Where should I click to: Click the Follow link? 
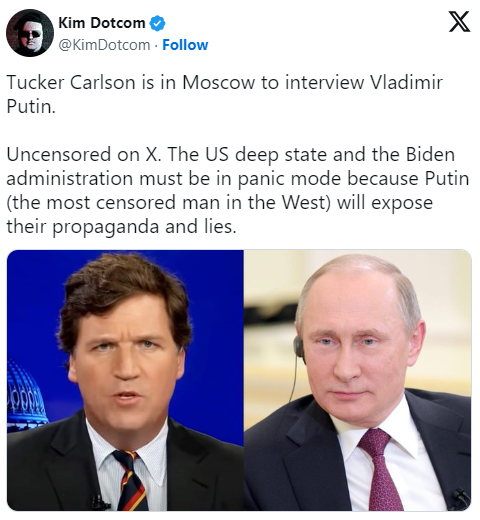click(x=185, y=45)
